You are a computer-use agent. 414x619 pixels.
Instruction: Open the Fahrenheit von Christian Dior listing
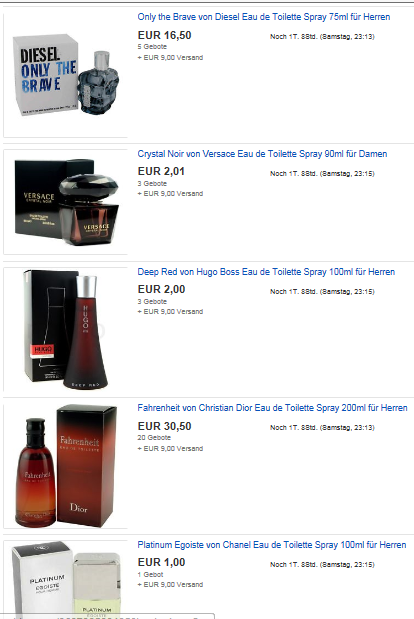272,408
